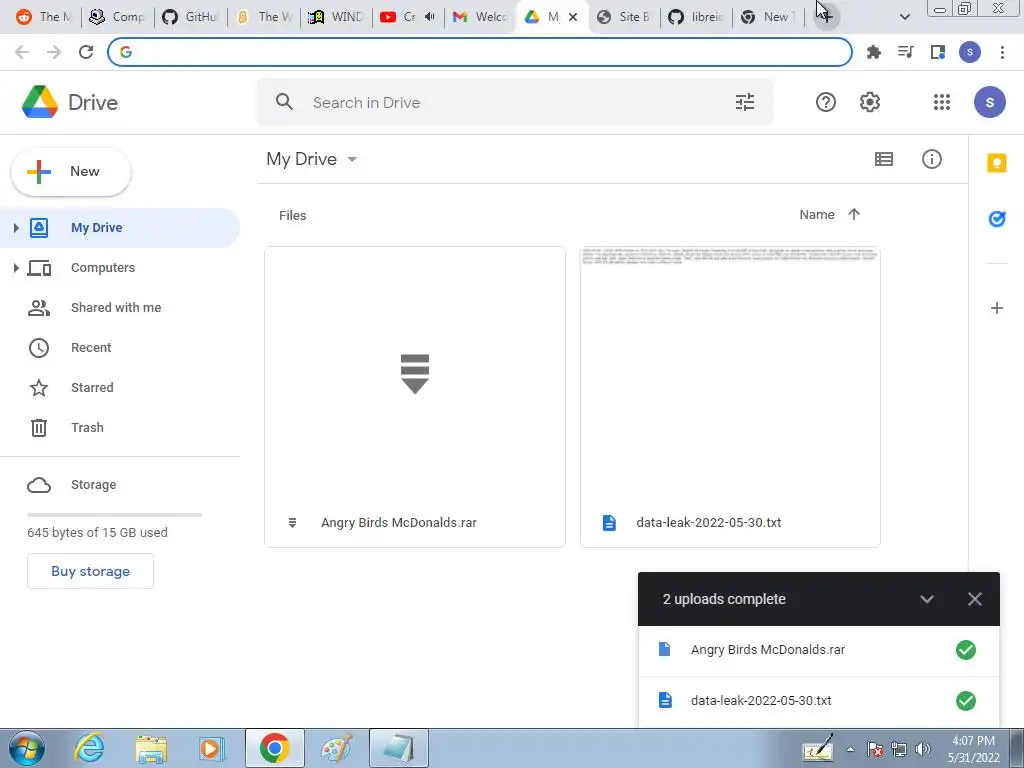This screenshot has height=768, width=1024.
Task: Click the magnifier search icon in Drive
Action: click(284, 102)
